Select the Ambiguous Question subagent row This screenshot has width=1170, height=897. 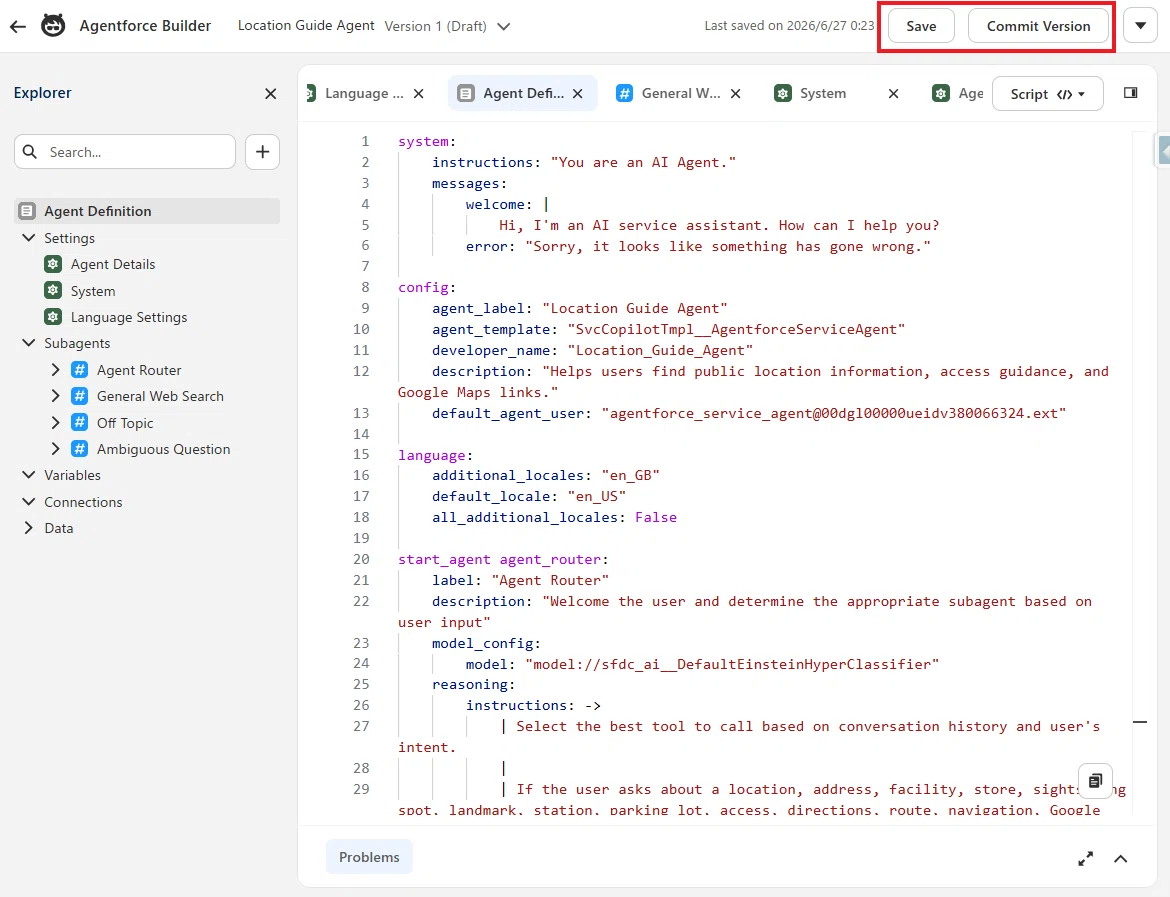pos(163,448)
